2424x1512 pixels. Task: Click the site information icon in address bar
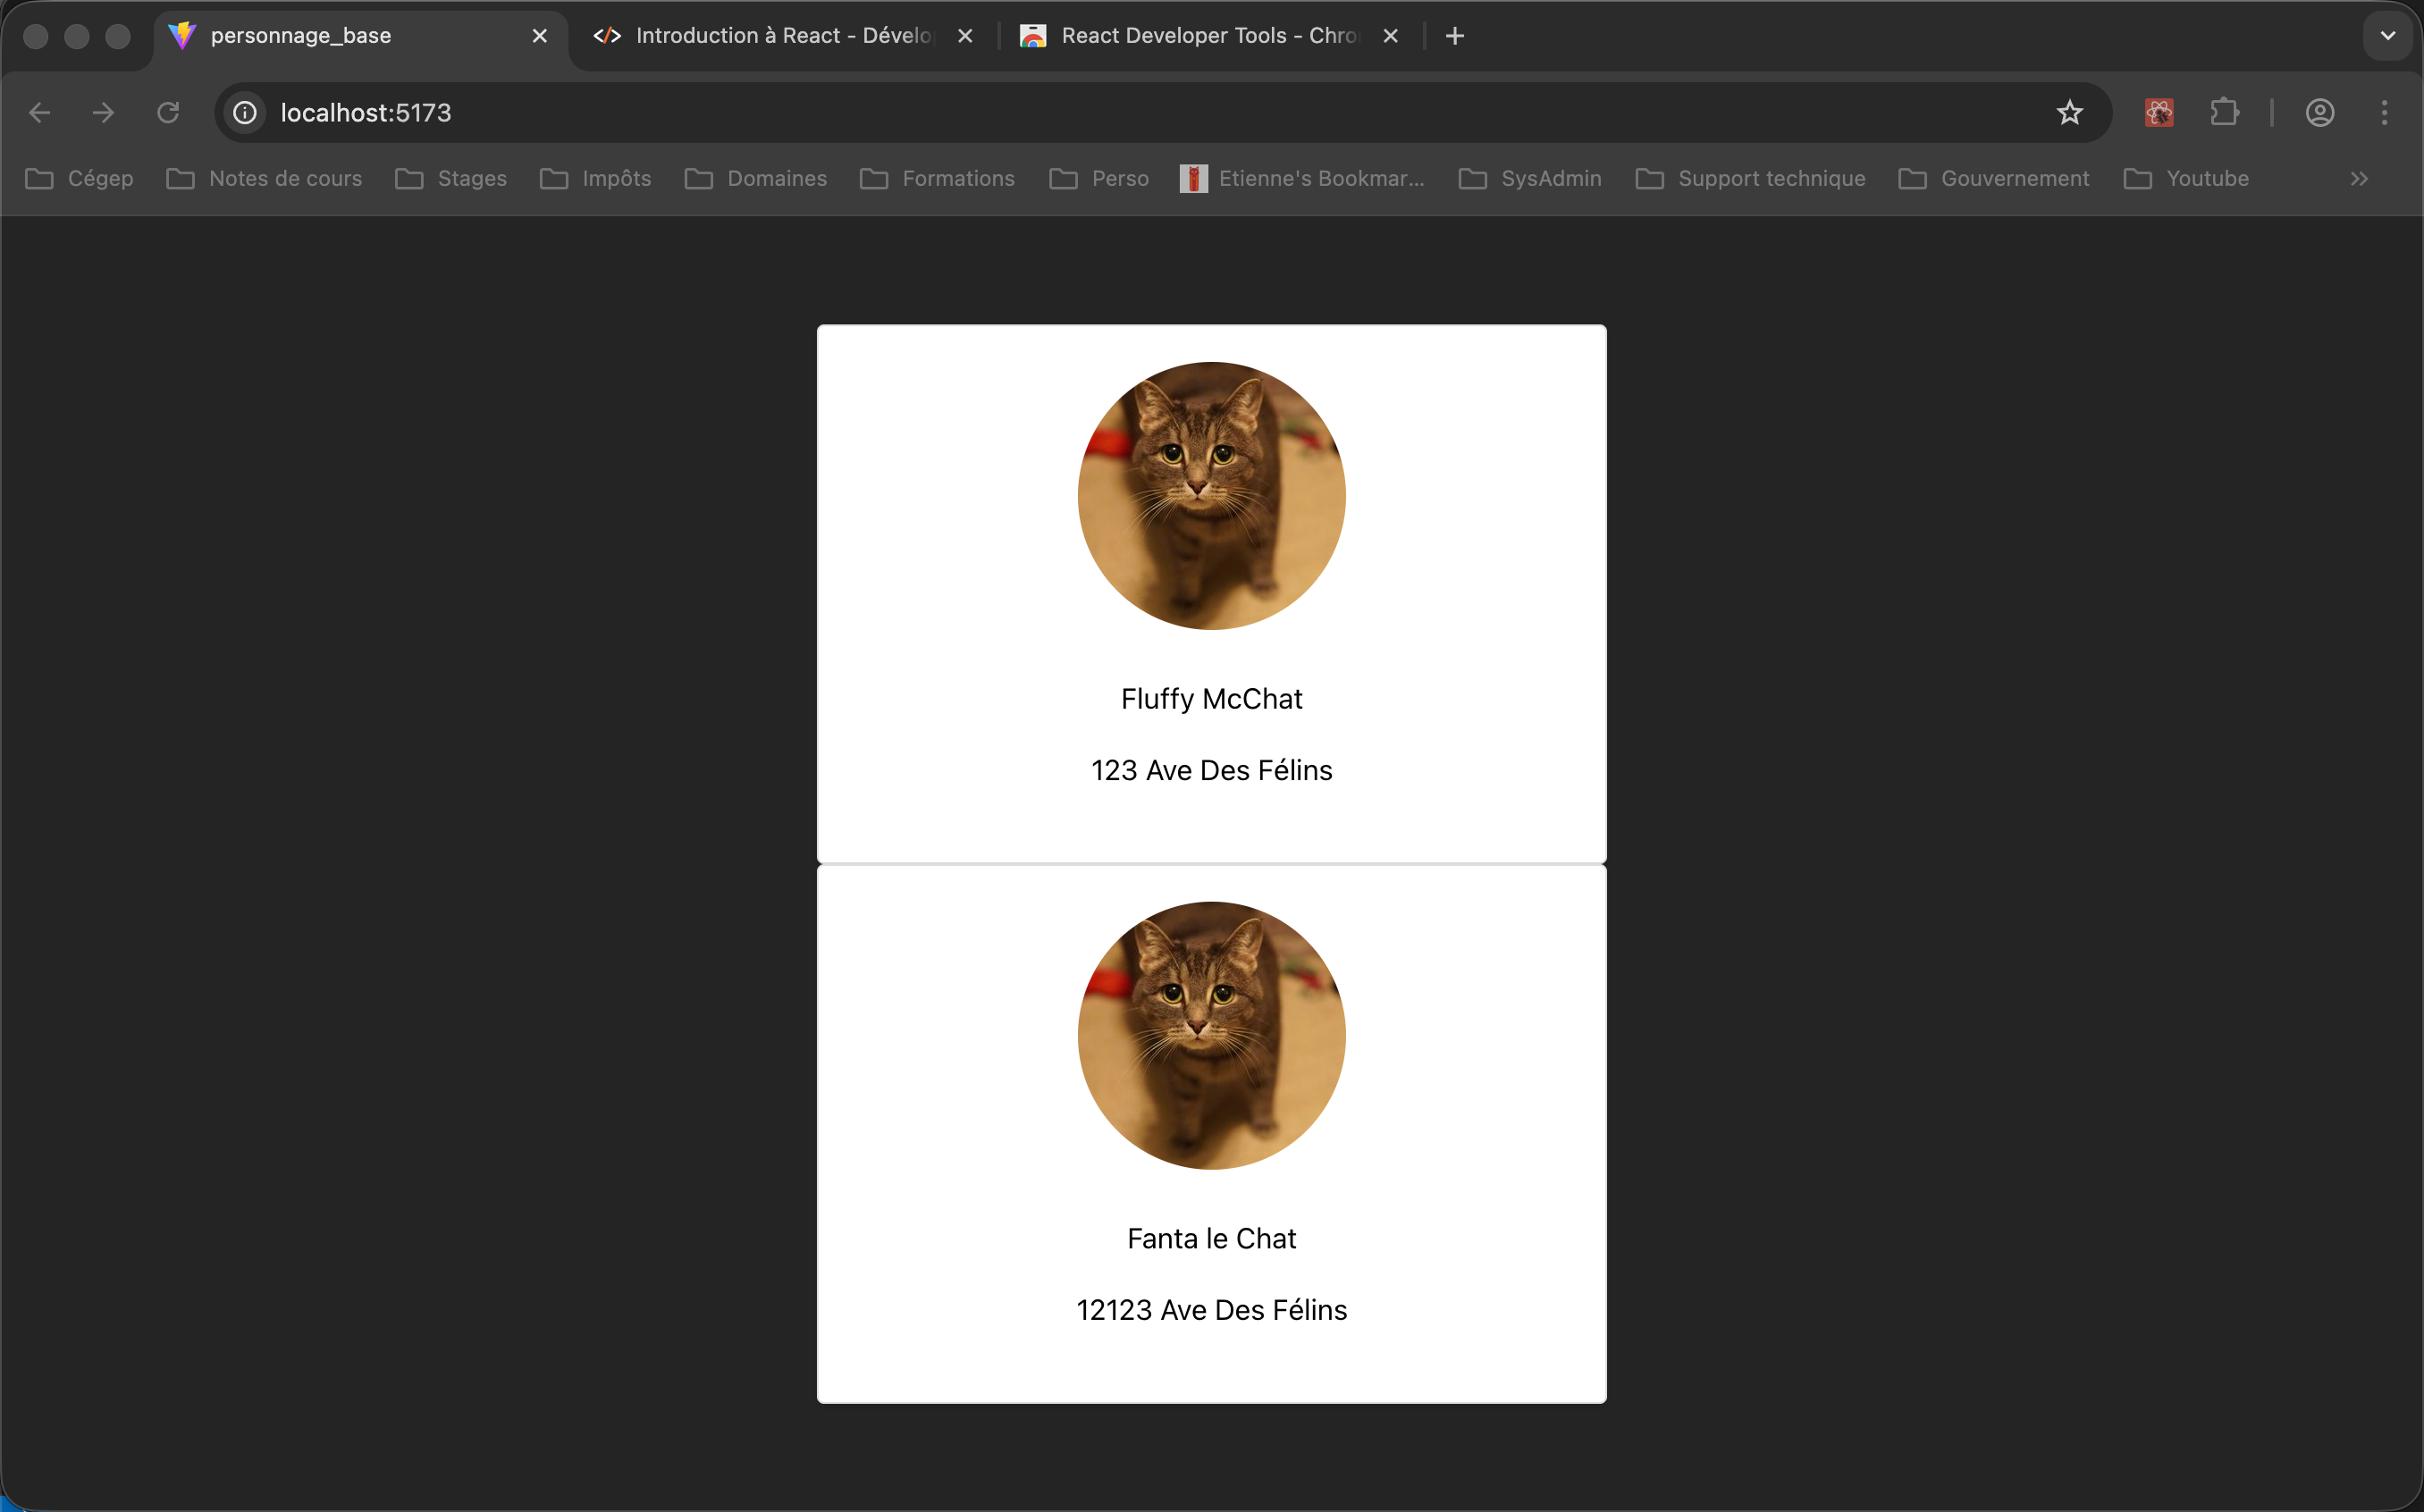tap(243, 112)
